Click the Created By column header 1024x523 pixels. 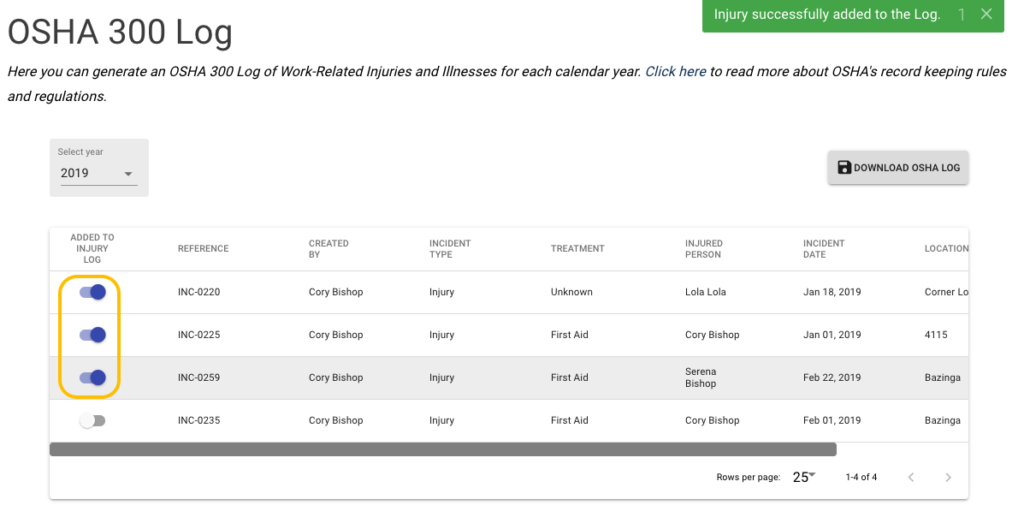(328, 249)
